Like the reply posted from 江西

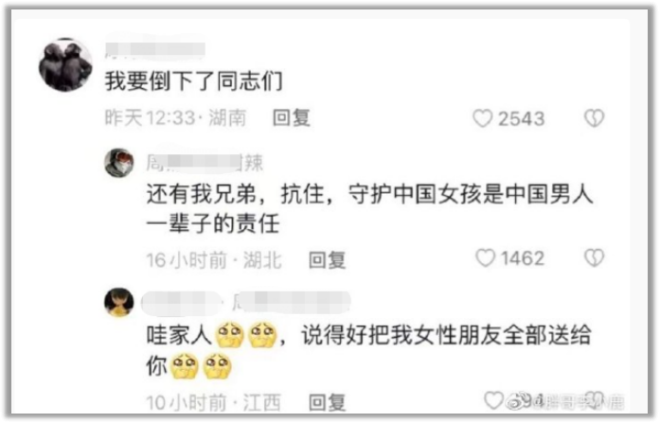coord(494,400)
